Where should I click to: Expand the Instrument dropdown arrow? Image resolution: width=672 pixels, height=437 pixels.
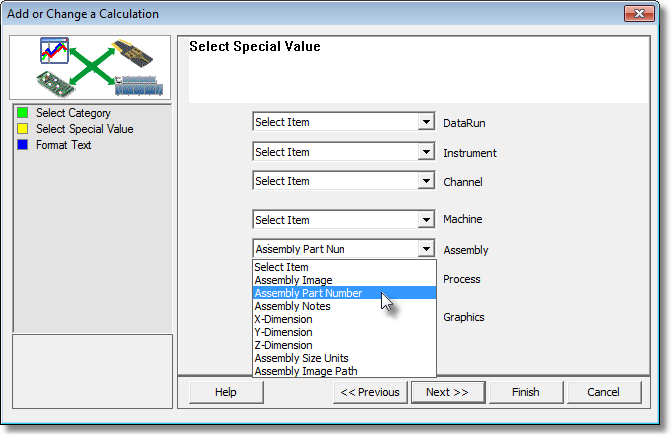[426, 152]
